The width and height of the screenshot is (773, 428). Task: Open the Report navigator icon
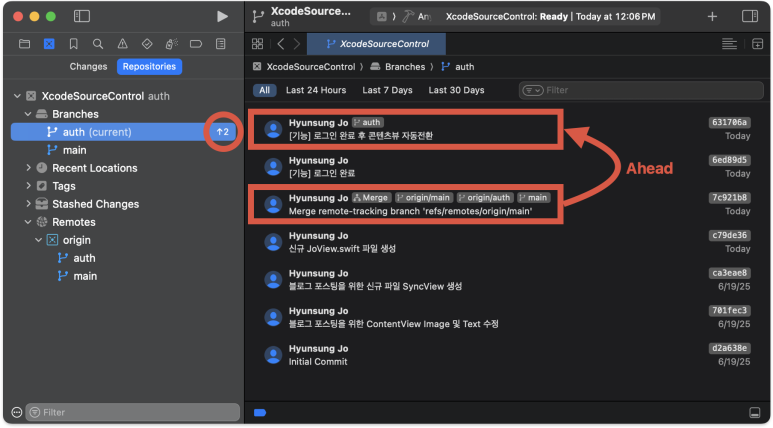point(220,44)
